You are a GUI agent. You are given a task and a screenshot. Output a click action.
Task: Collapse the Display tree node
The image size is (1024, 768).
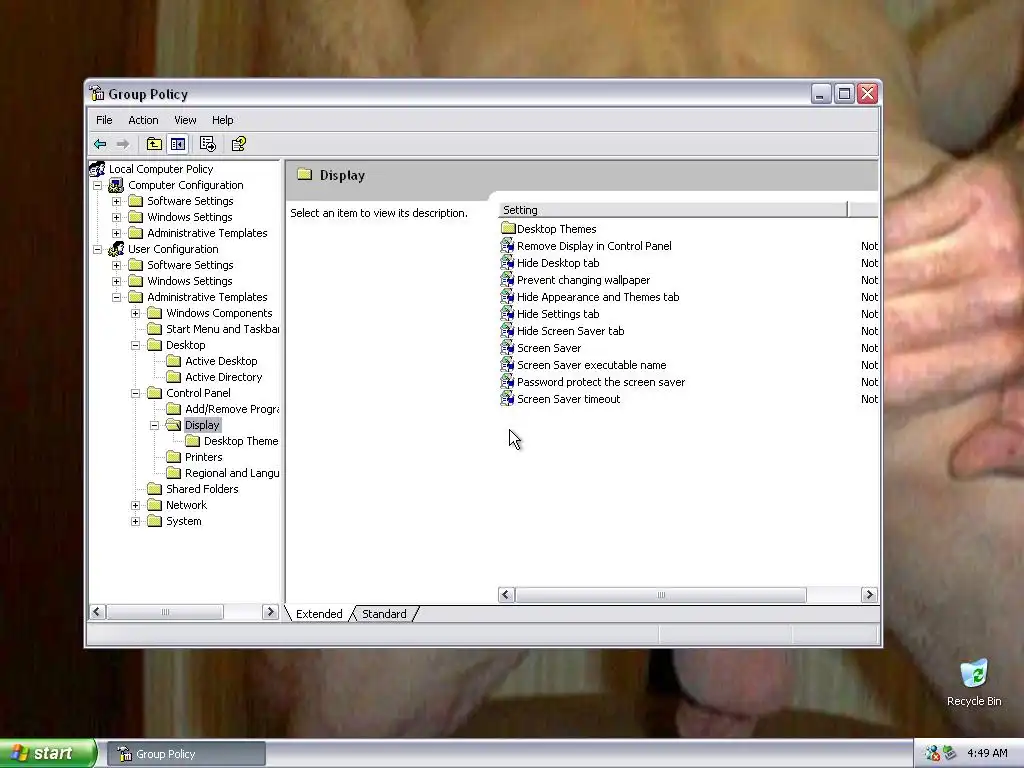click(x=155, y=426)
